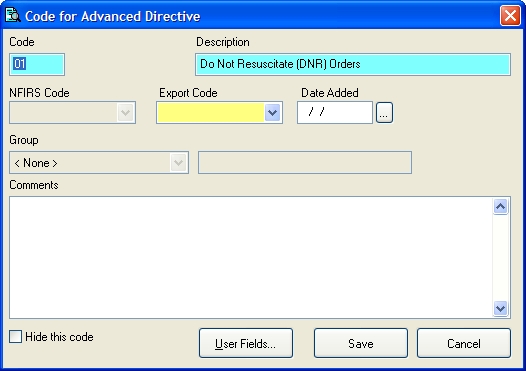Click the Group label

coord(24,140)
